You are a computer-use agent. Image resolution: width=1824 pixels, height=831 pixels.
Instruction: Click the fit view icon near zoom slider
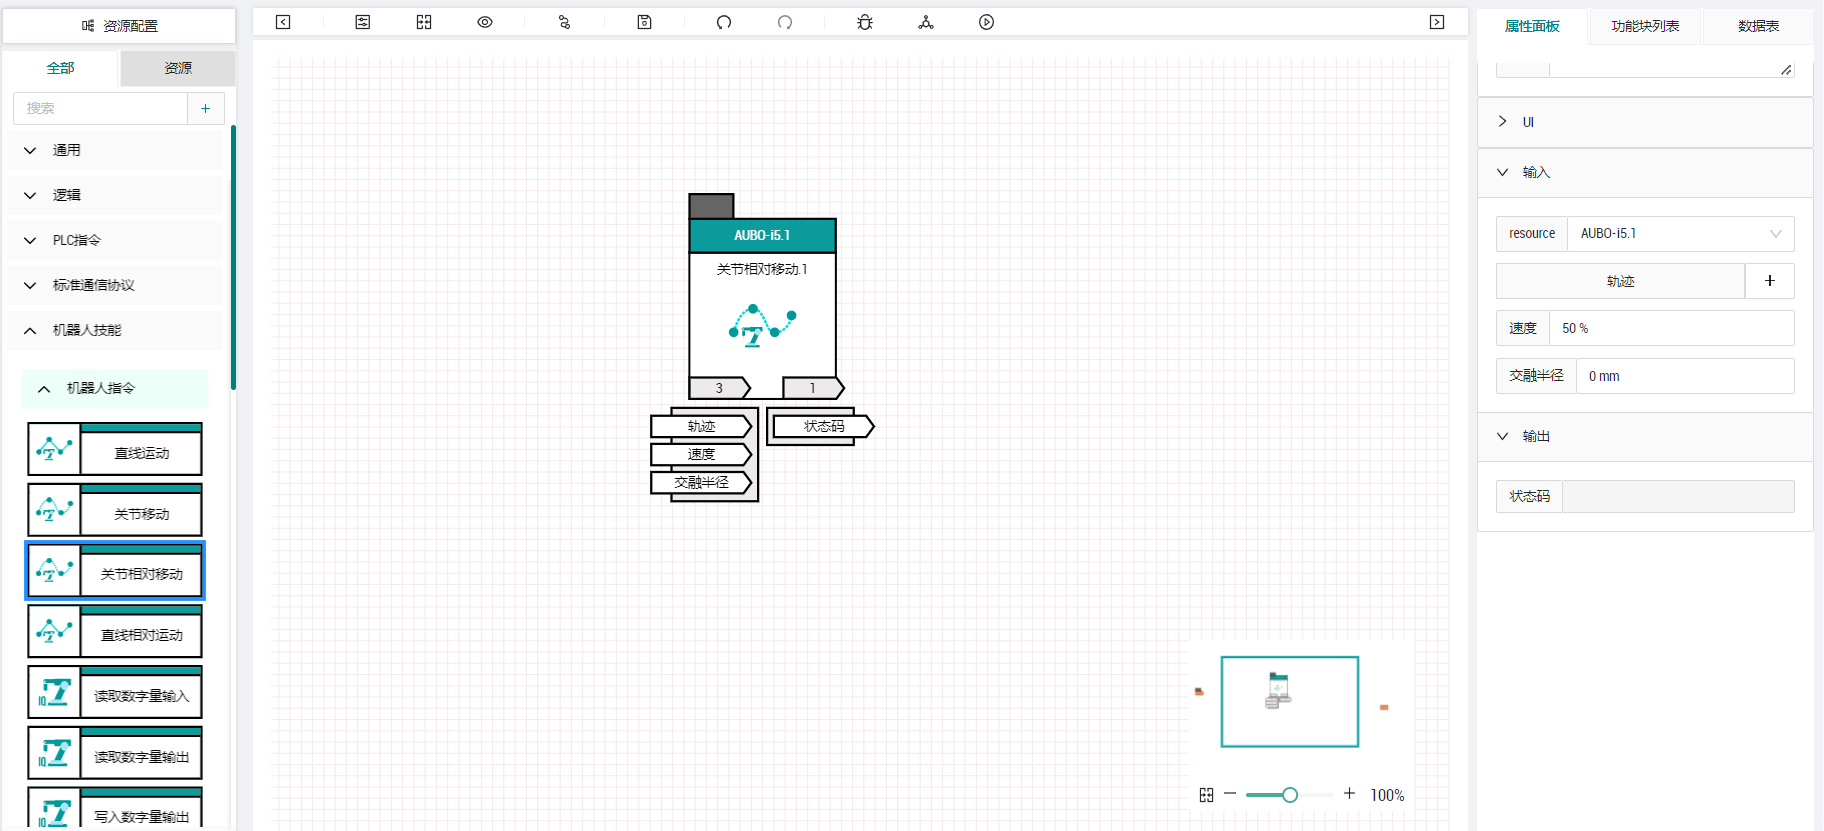point(1206,795)
